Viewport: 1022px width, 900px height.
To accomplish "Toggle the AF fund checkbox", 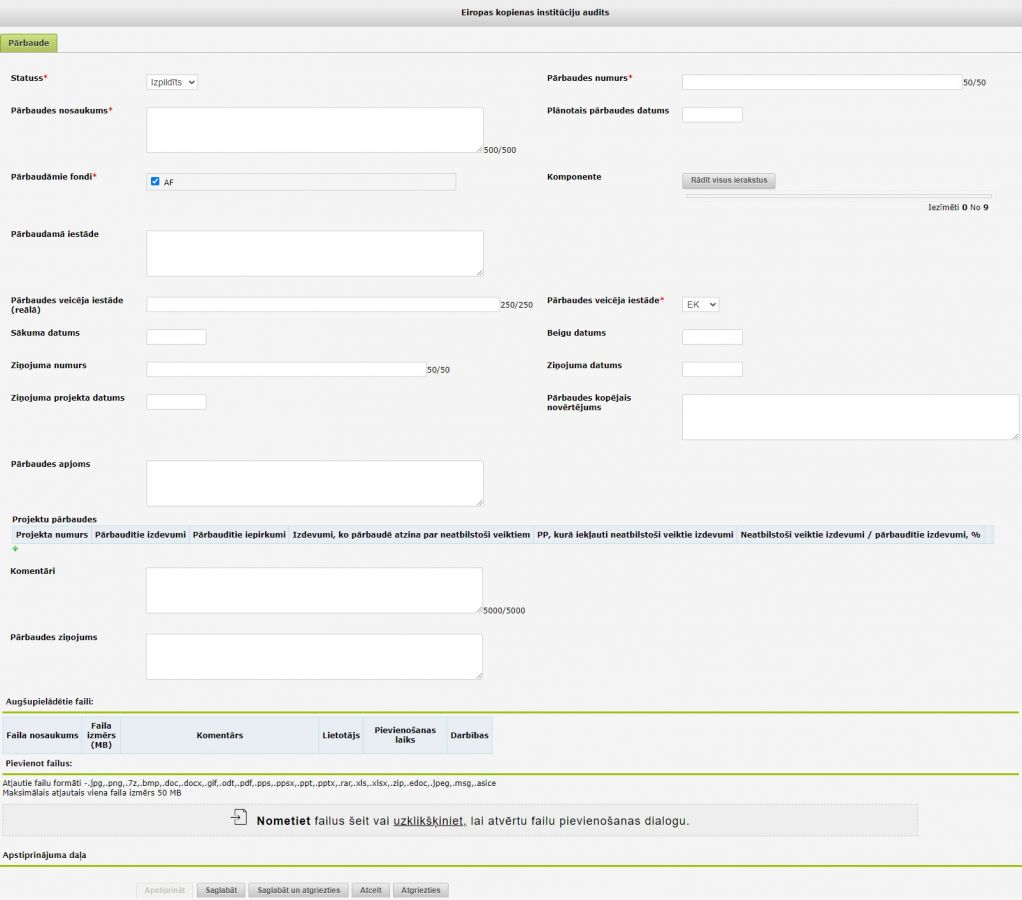I will click(155, 182).
